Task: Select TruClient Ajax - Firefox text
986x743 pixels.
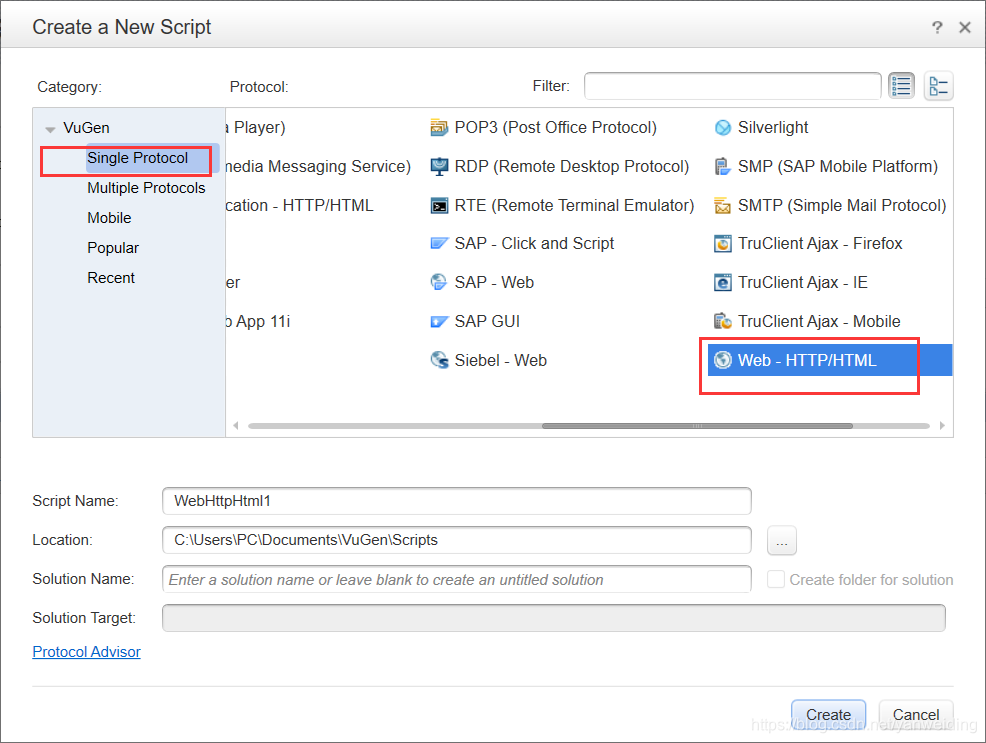Action: point(820,244)
